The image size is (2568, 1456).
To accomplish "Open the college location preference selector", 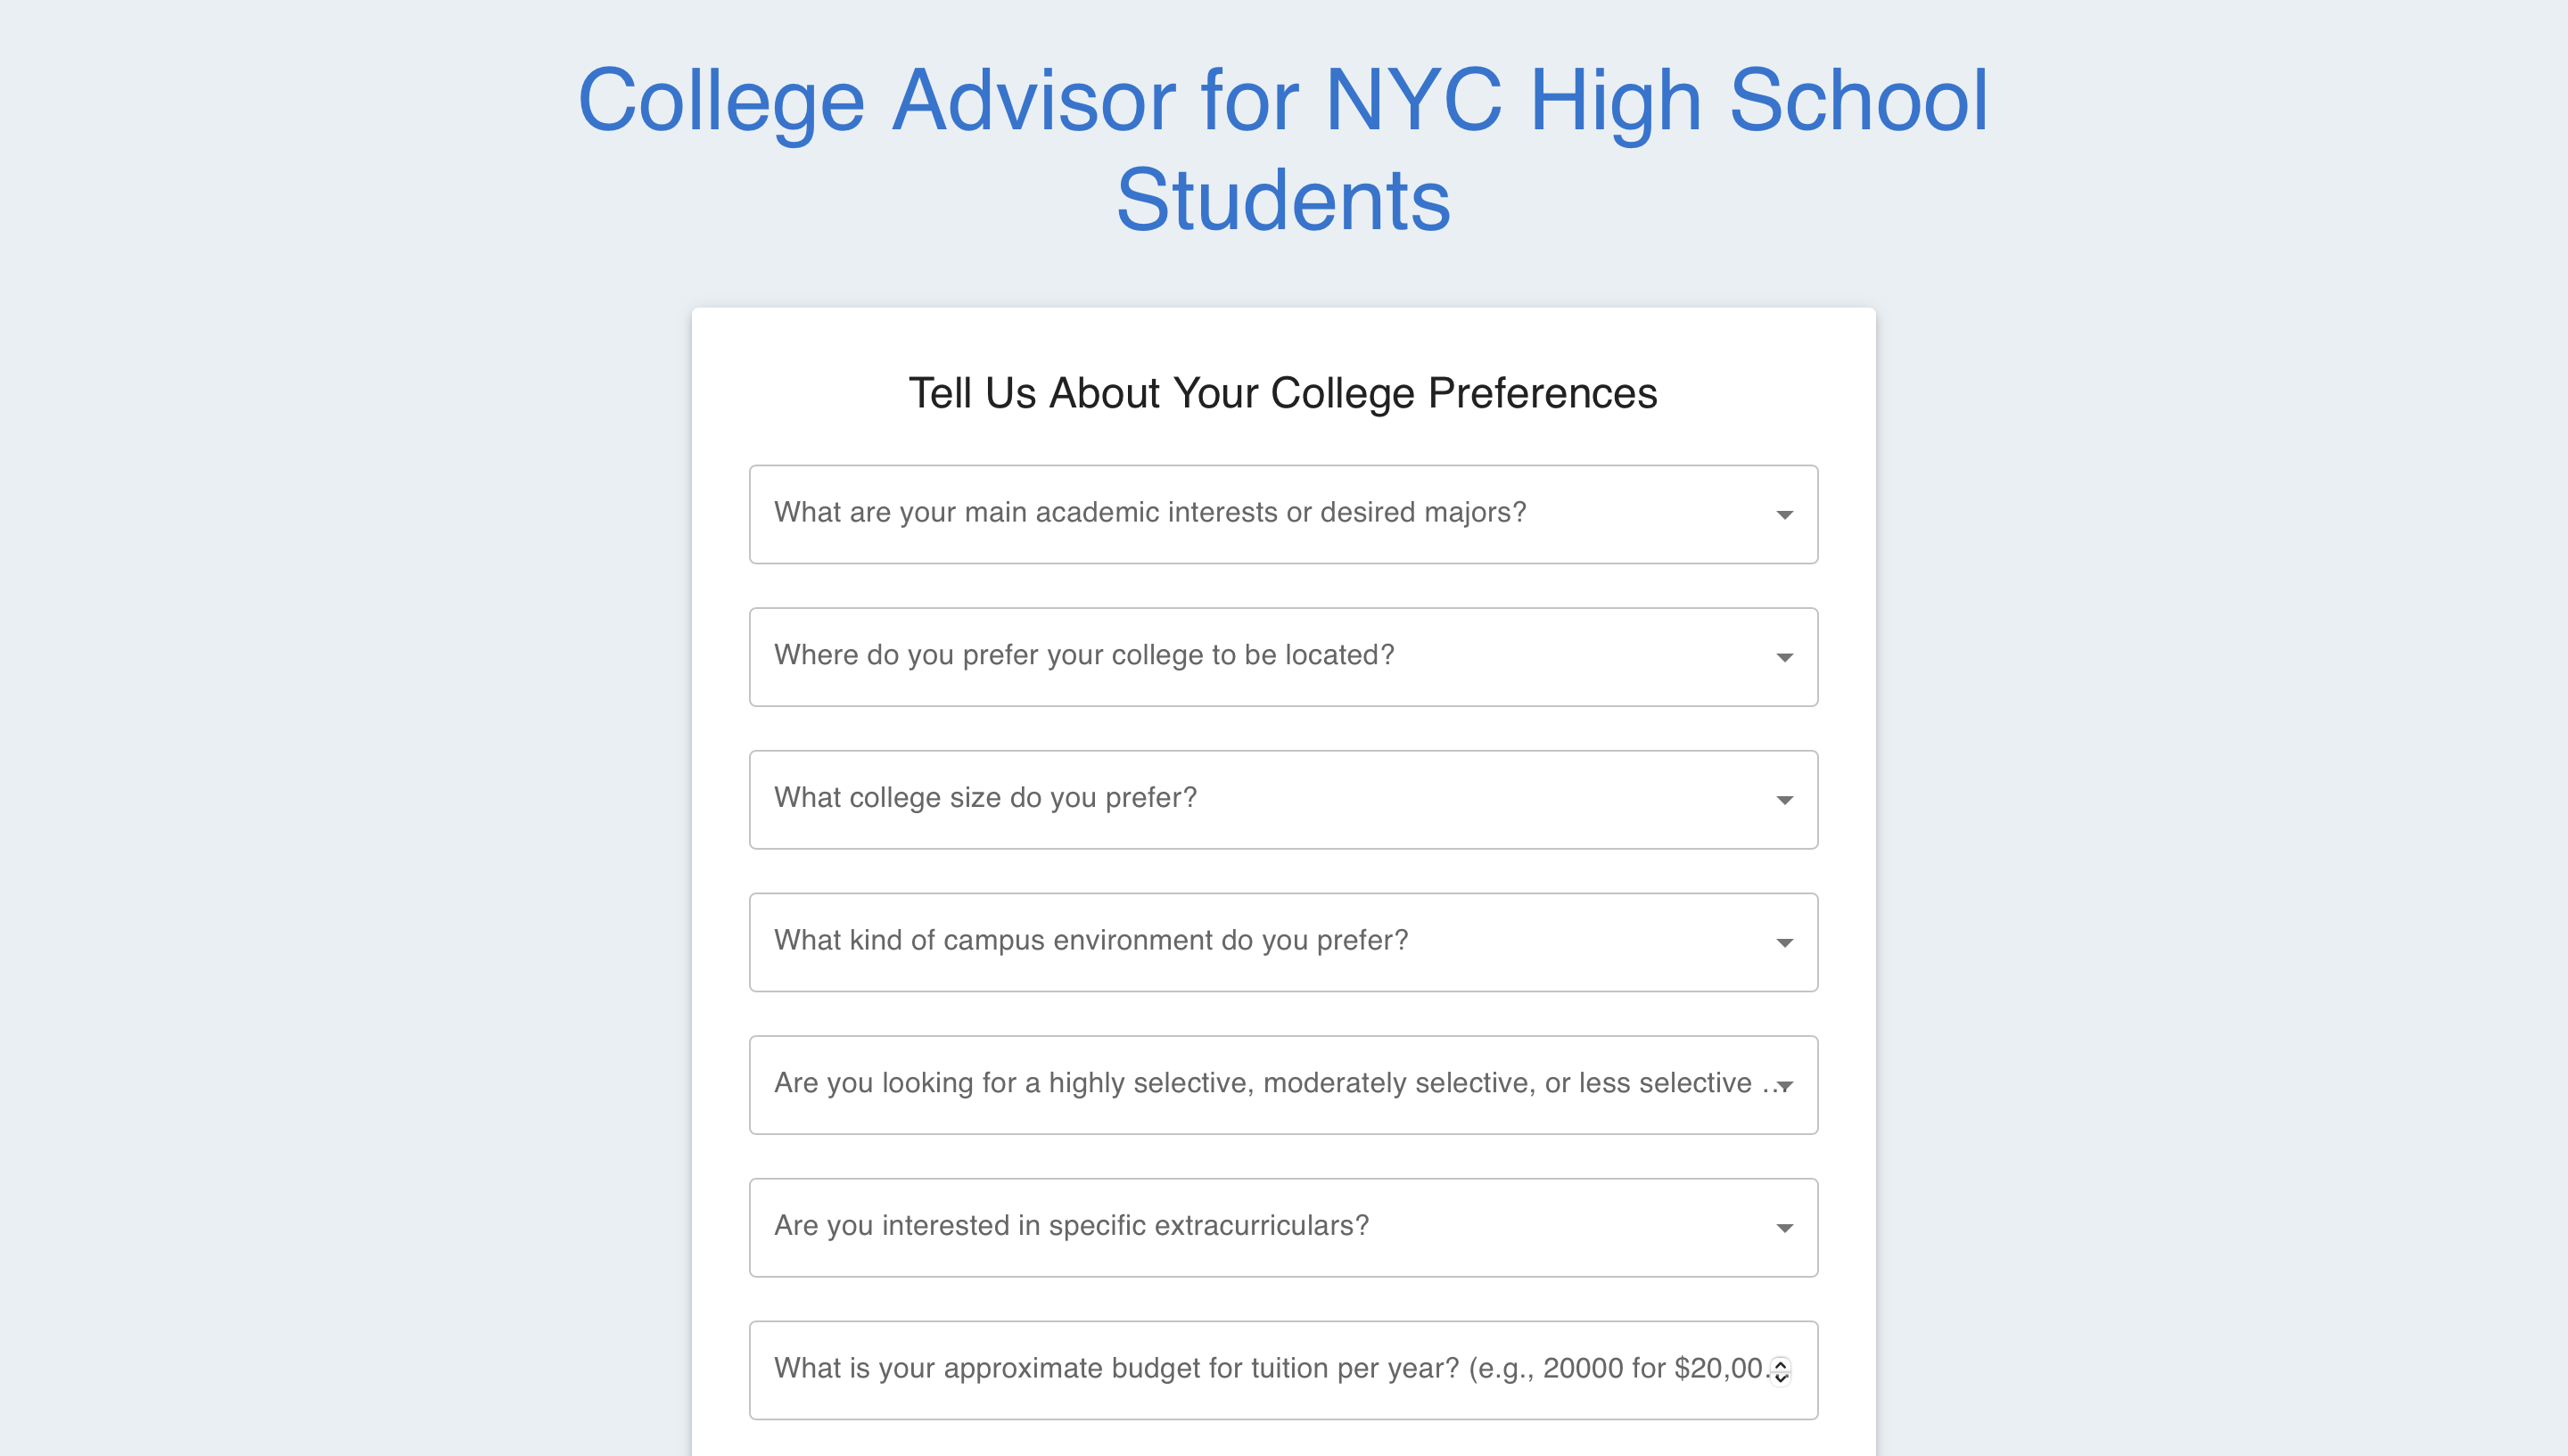I will pyautogui.click(x=1283, y=657).
